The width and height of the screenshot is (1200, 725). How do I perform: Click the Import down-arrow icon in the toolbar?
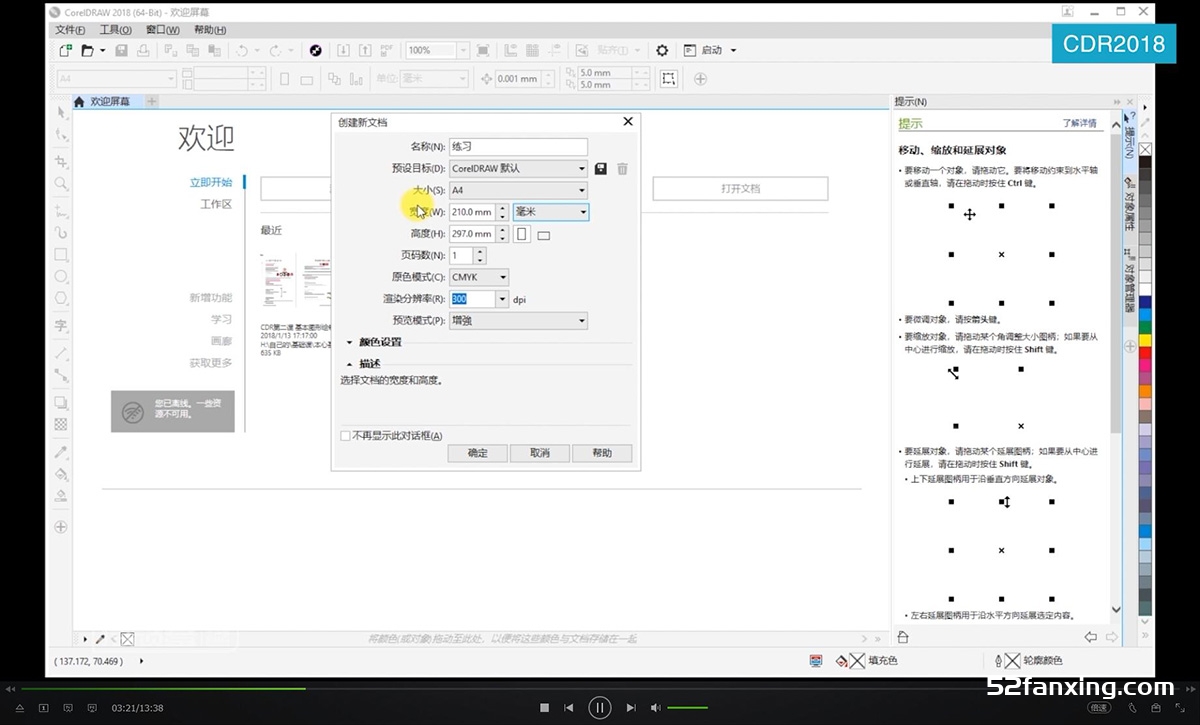pos(343,50)
